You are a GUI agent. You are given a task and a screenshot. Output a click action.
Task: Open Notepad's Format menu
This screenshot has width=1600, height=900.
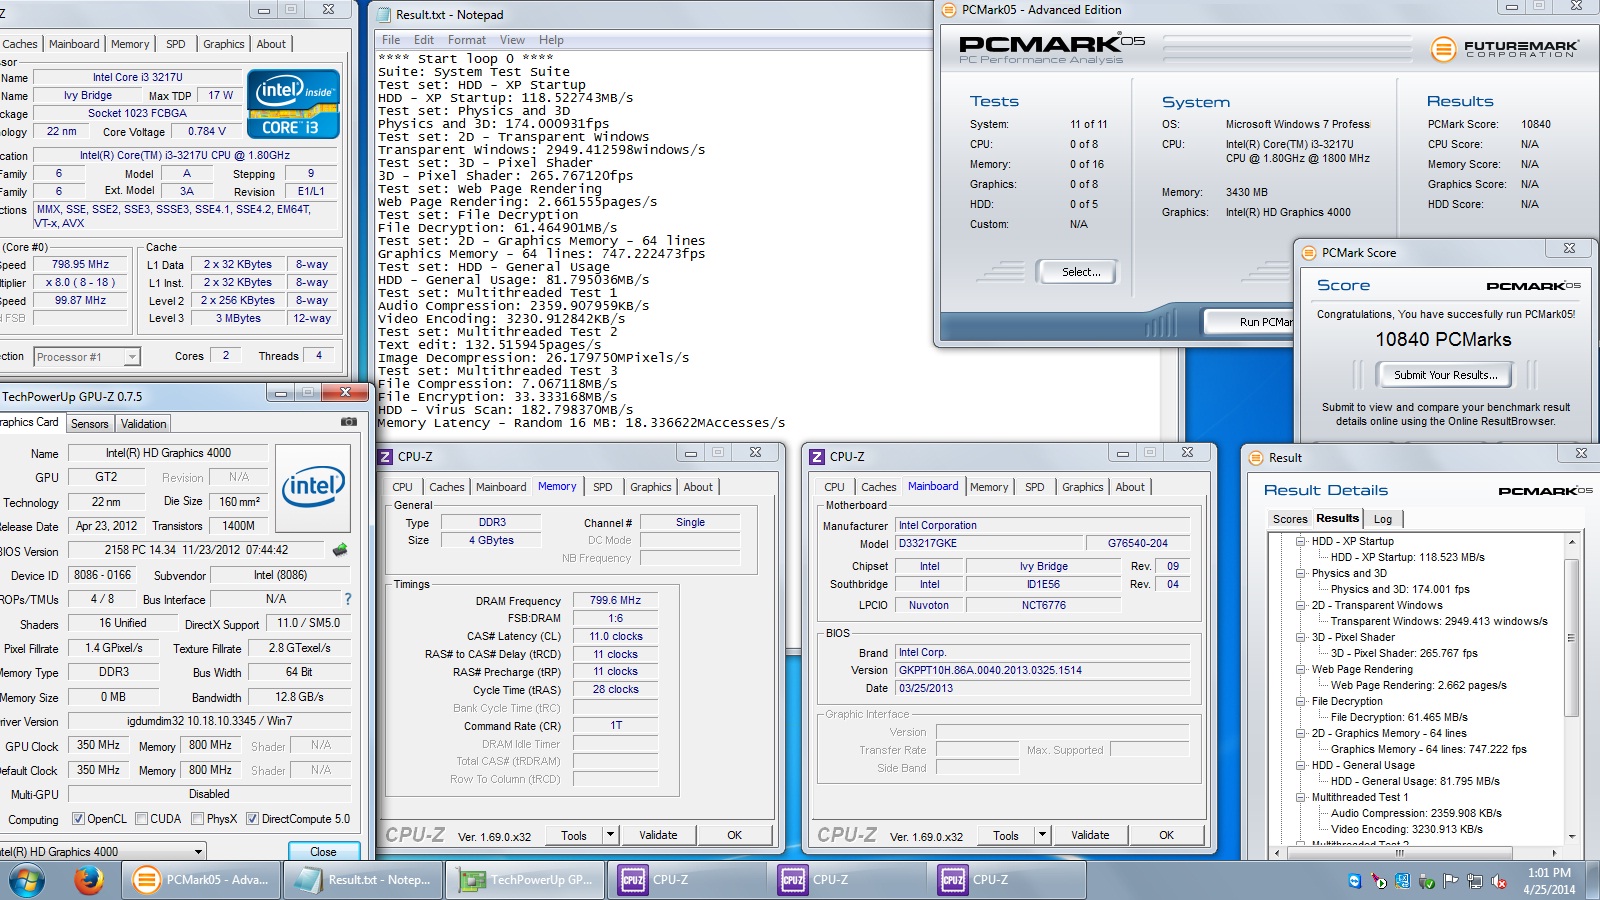click(466, 40)
